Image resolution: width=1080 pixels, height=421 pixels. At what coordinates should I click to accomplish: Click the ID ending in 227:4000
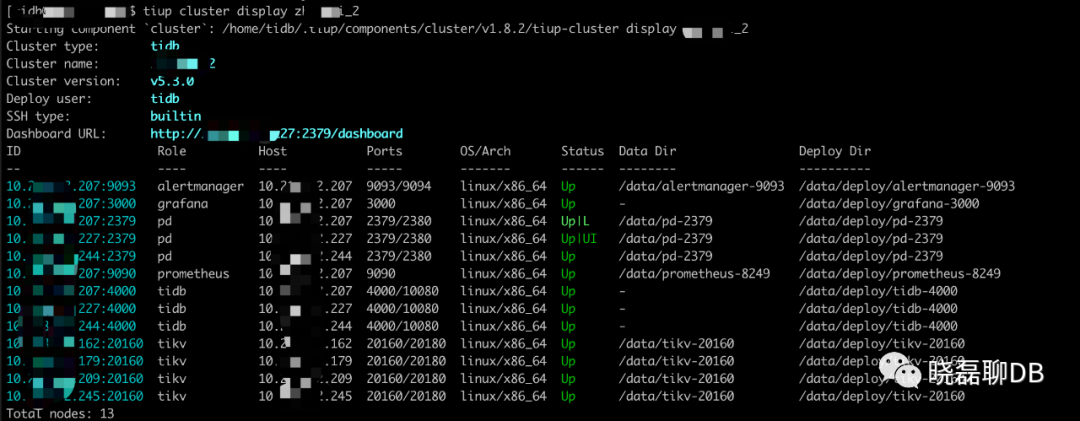[x=71, y=309]
